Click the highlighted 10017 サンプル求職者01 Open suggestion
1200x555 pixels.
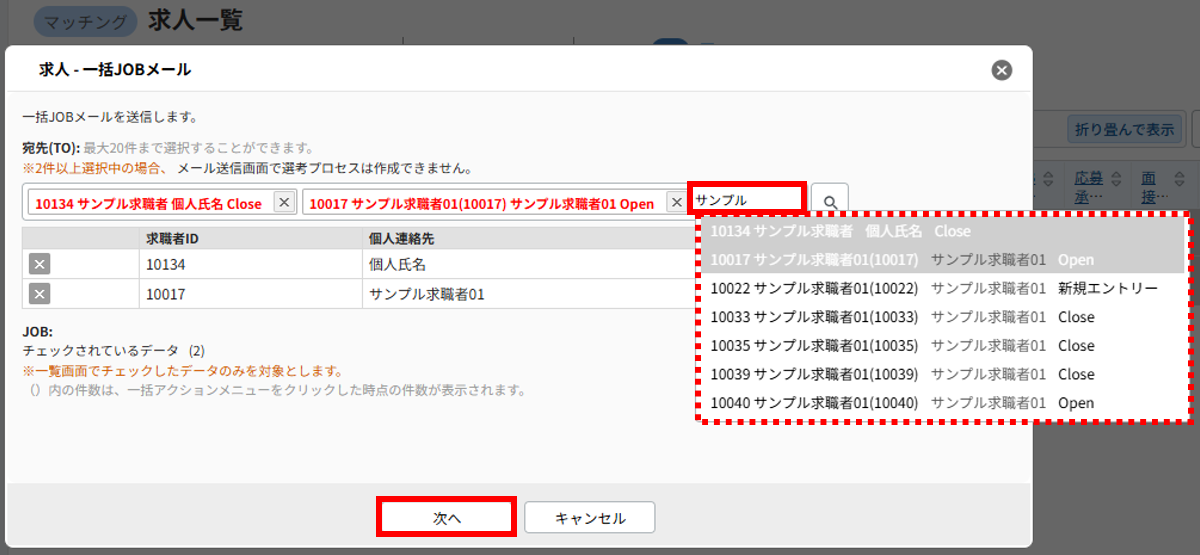pyautogui.click(x=902, y=259)
